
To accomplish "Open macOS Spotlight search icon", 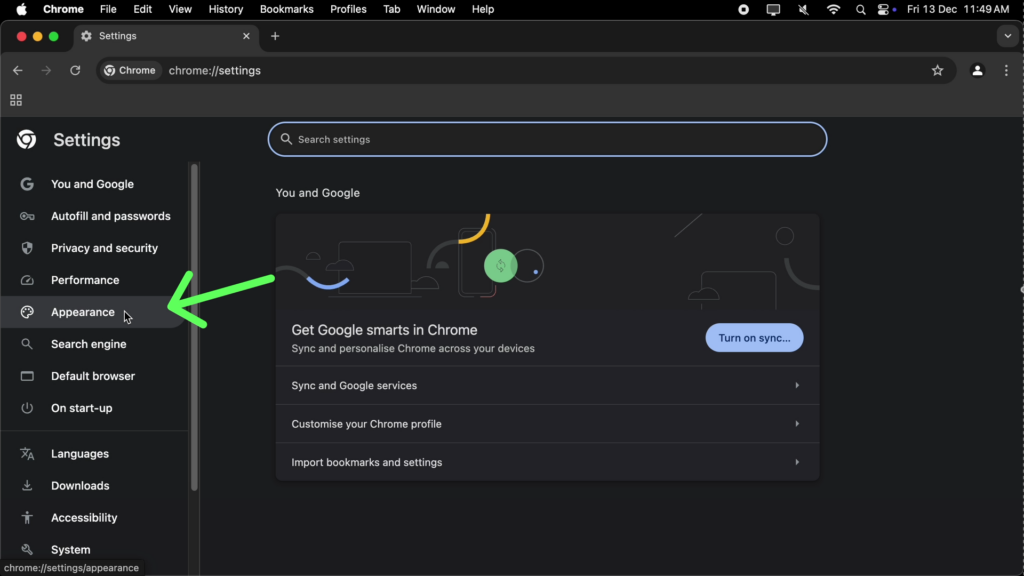I will pos(861,9).
